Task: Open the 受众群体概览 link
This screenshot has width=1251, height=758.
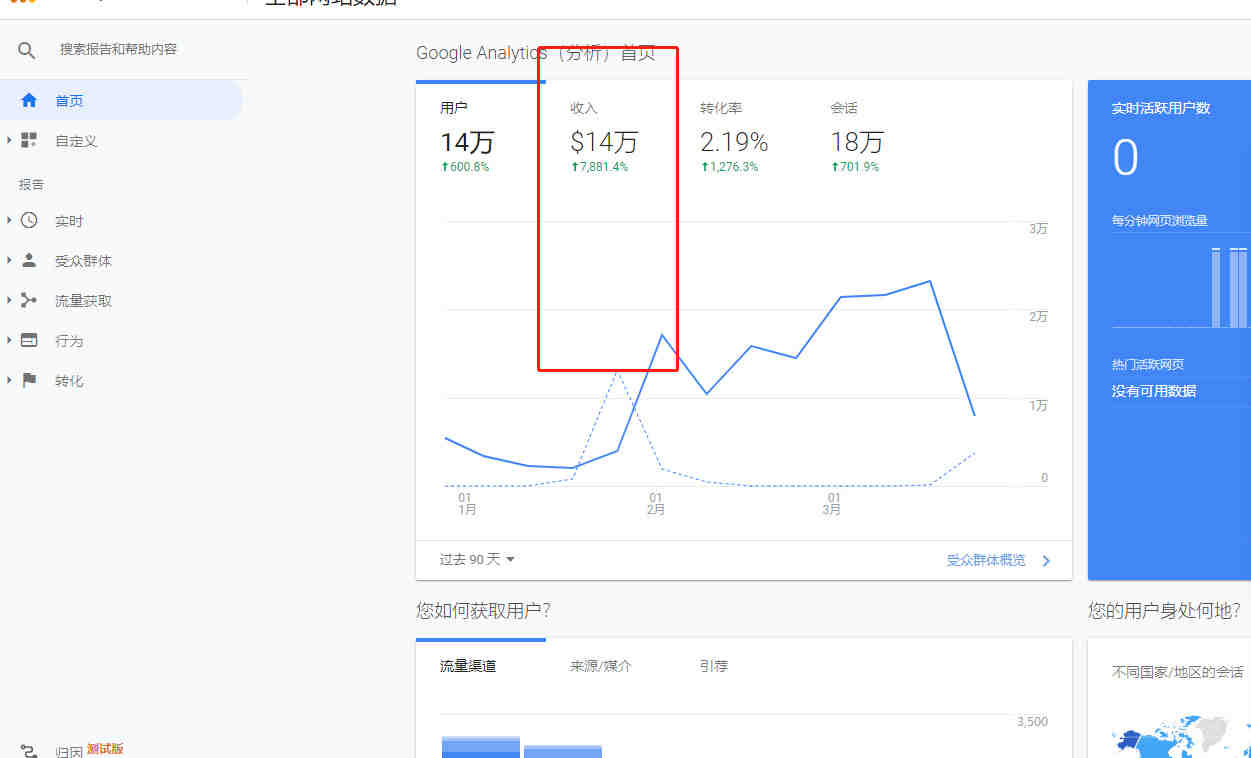Action: pos(986,560)
